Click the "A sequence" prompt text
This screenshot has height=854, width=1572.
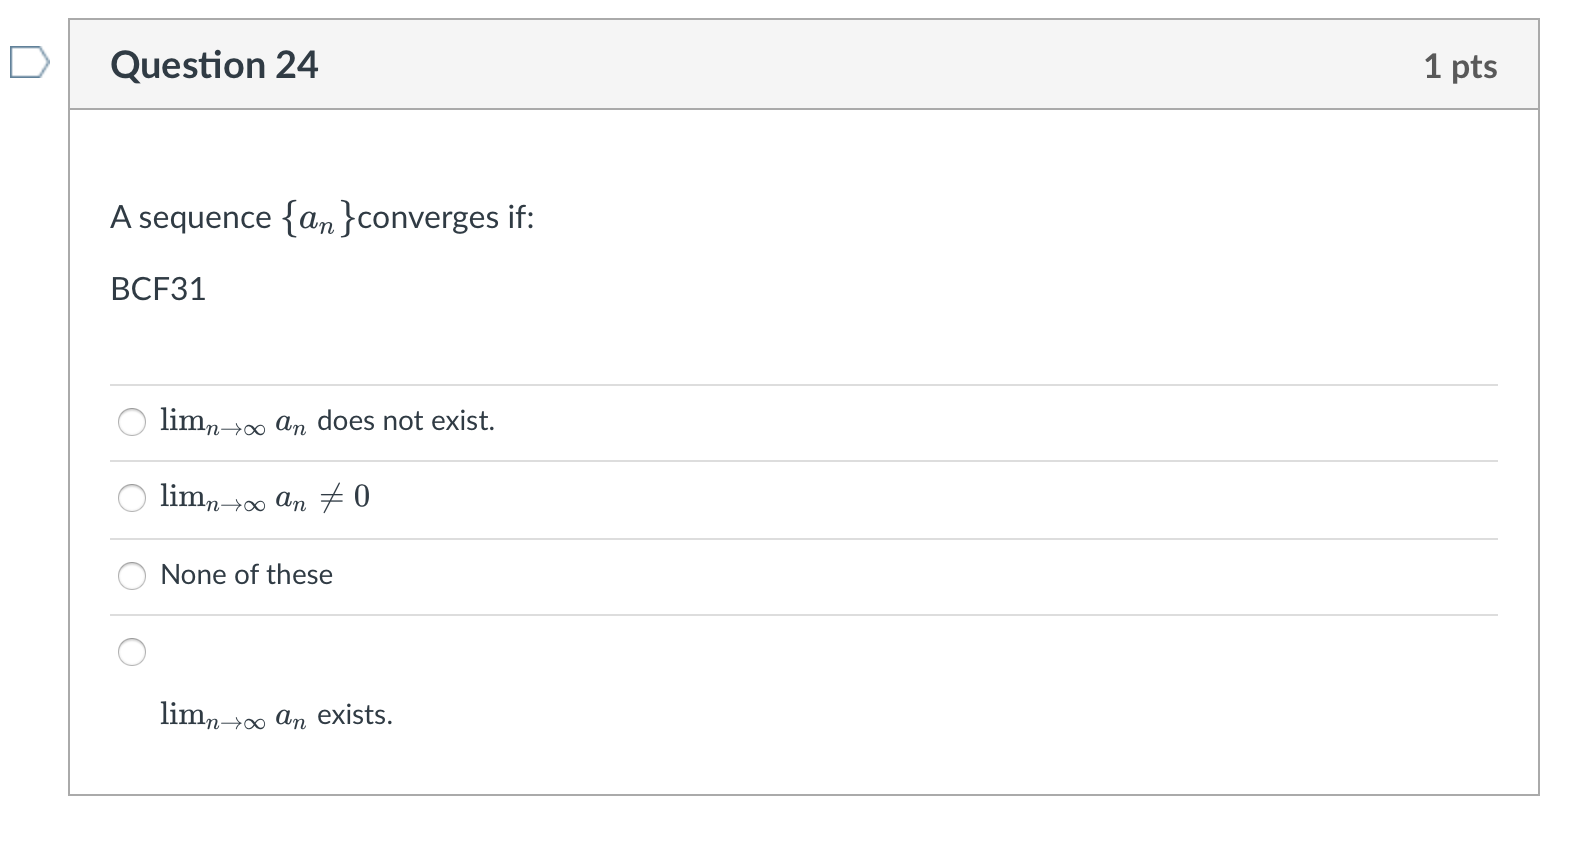(x=190, y=218)
